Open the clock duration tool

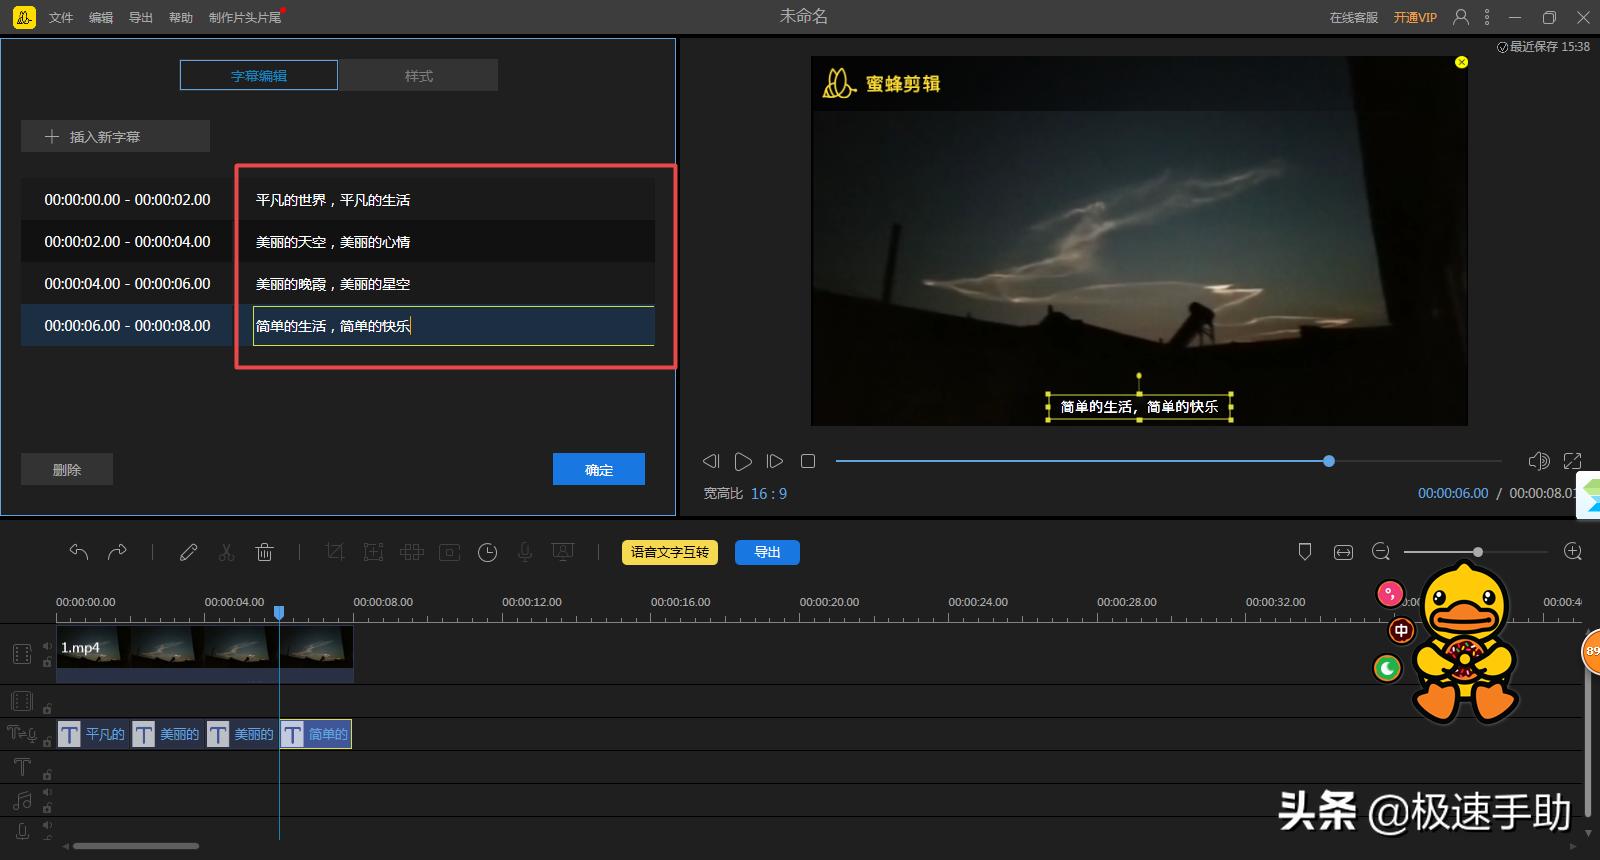pyautogui.click(x=487, y=552)
